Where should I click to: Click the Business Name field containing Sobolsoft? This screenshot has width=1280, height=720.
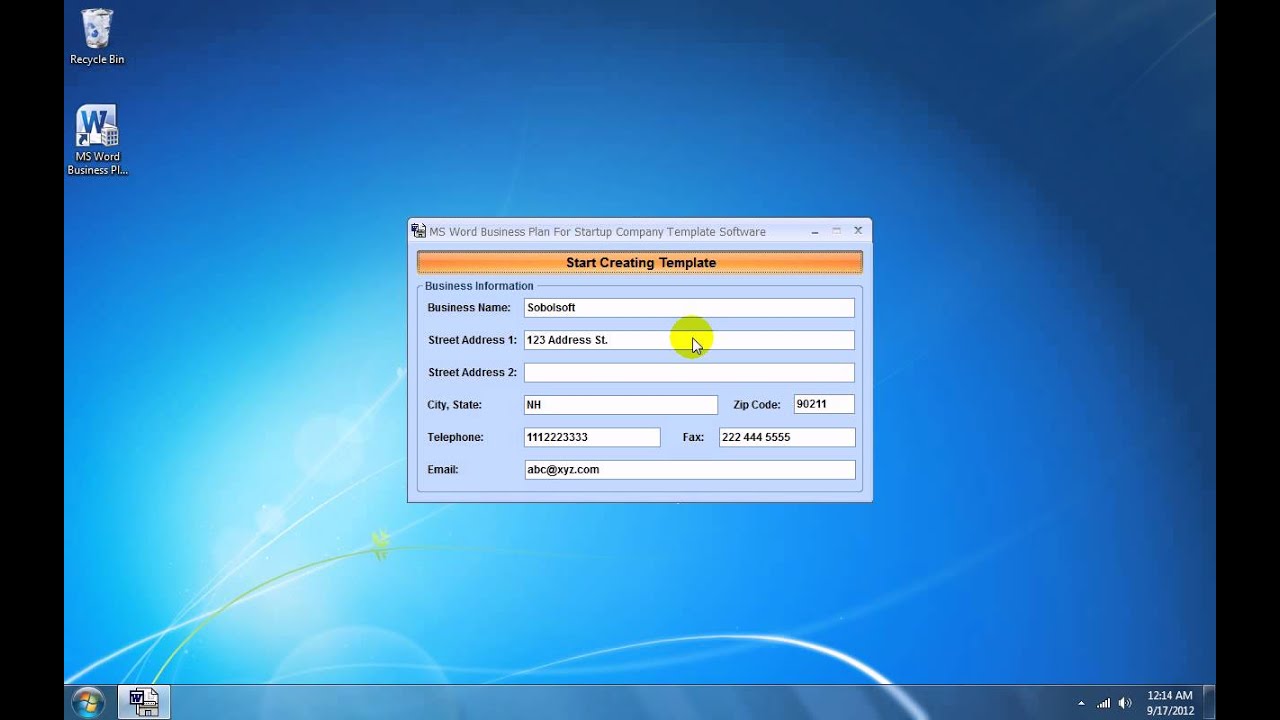point(689,308)
